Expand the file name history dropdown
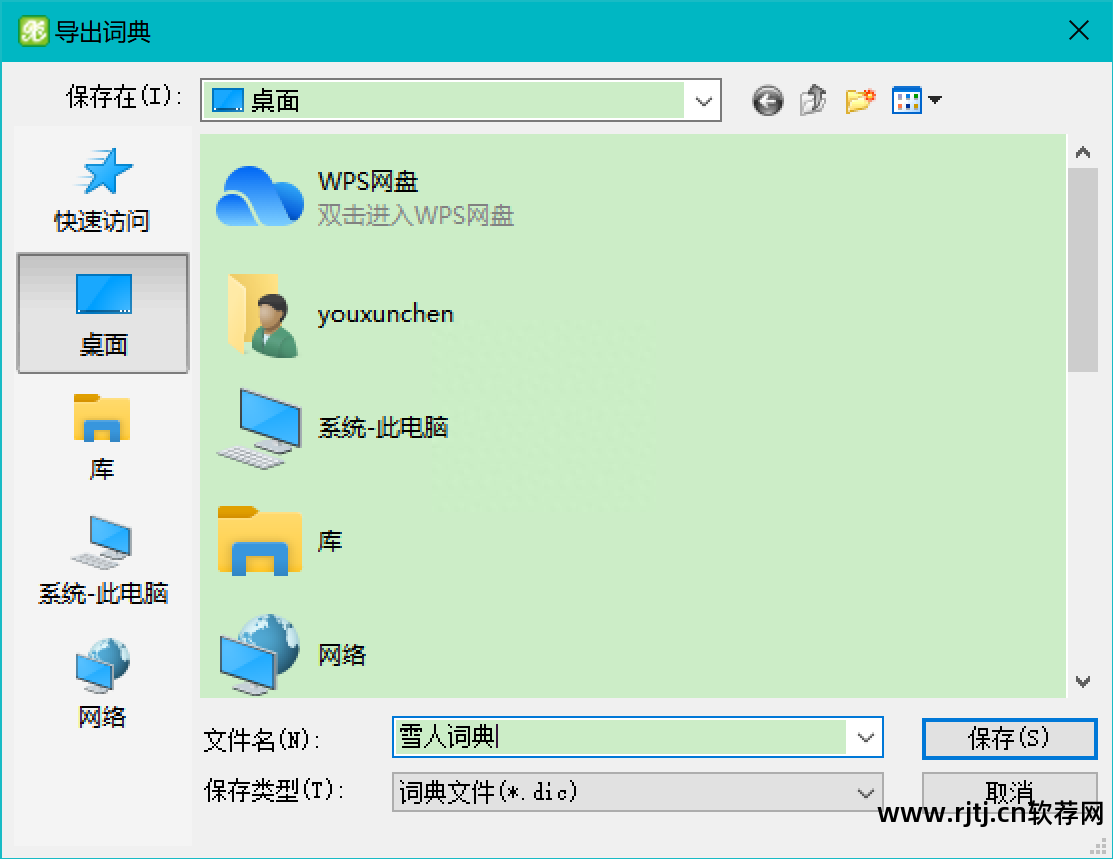The height and width of the screenshot is (859, 1113). 865,738
